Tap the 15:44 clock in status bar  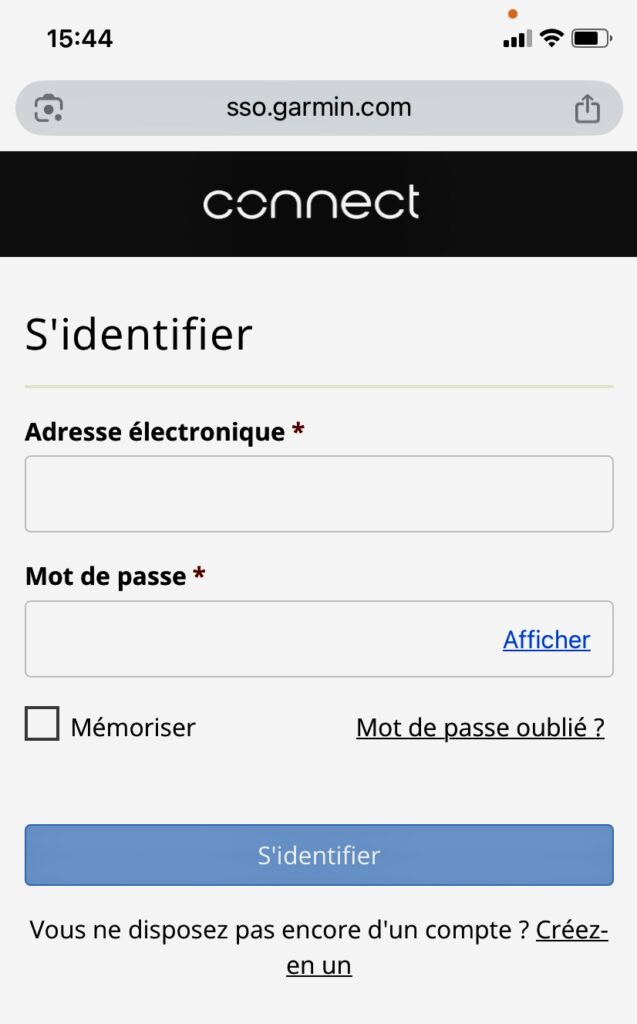tap(80, 39)
